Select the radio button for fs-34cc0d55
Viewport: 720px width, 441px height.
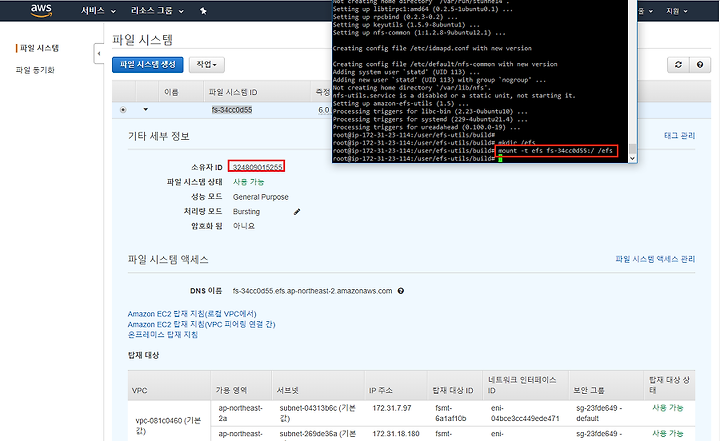(x=123, y=110)
